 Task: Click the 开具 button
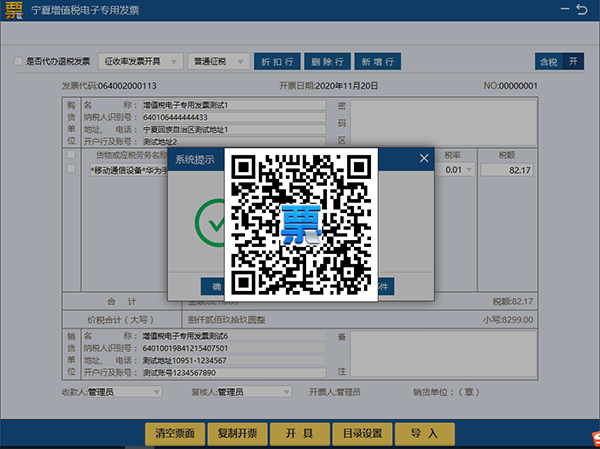(300, 434)
